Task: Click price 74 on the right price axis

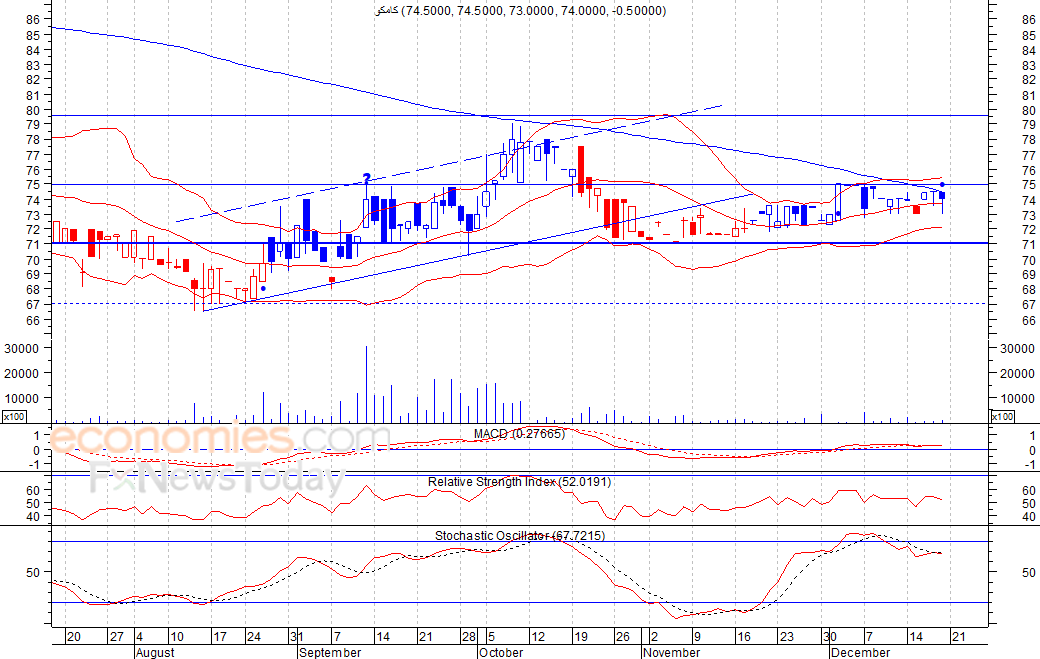Action: [x=1029, y=200]
